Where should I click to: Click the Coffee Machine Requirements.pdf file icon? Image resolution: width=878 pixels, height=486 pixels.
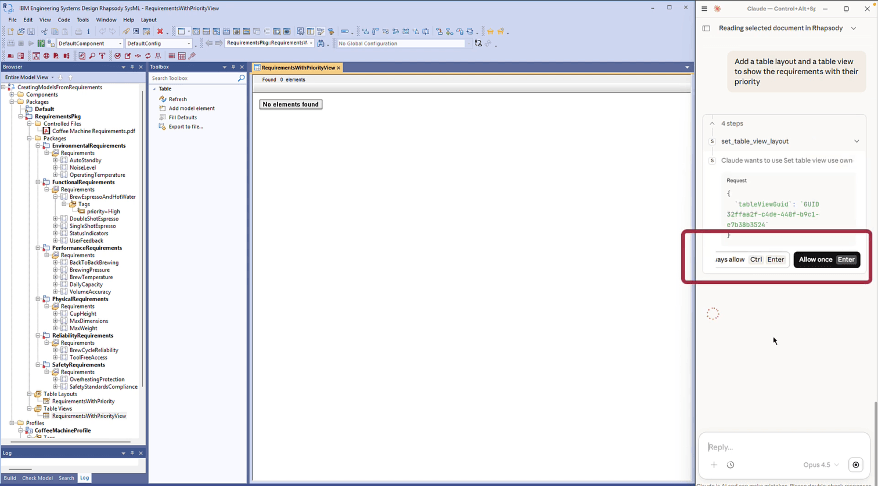tap(47, 131)
